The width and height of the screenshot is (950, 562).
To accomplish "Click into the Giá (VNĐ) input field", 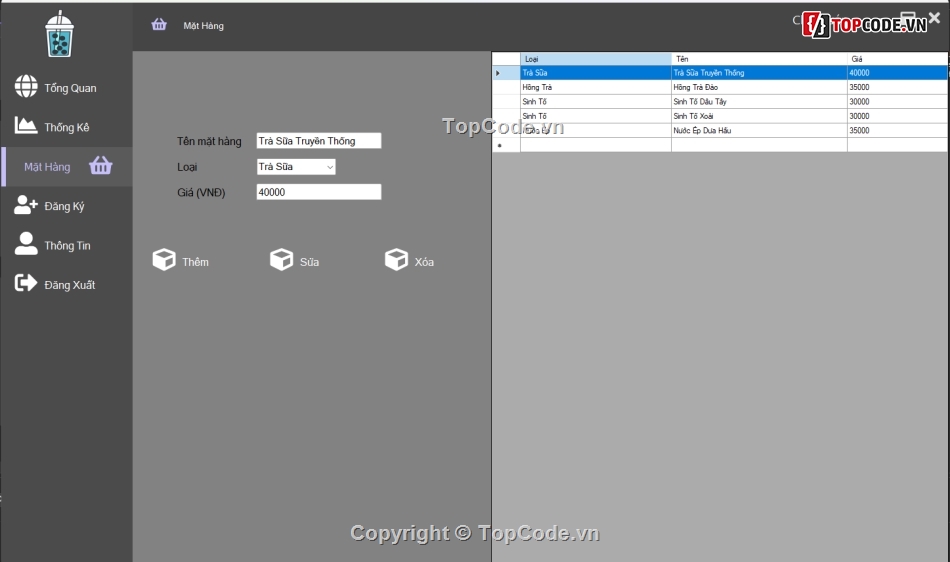I will point(318,192).
